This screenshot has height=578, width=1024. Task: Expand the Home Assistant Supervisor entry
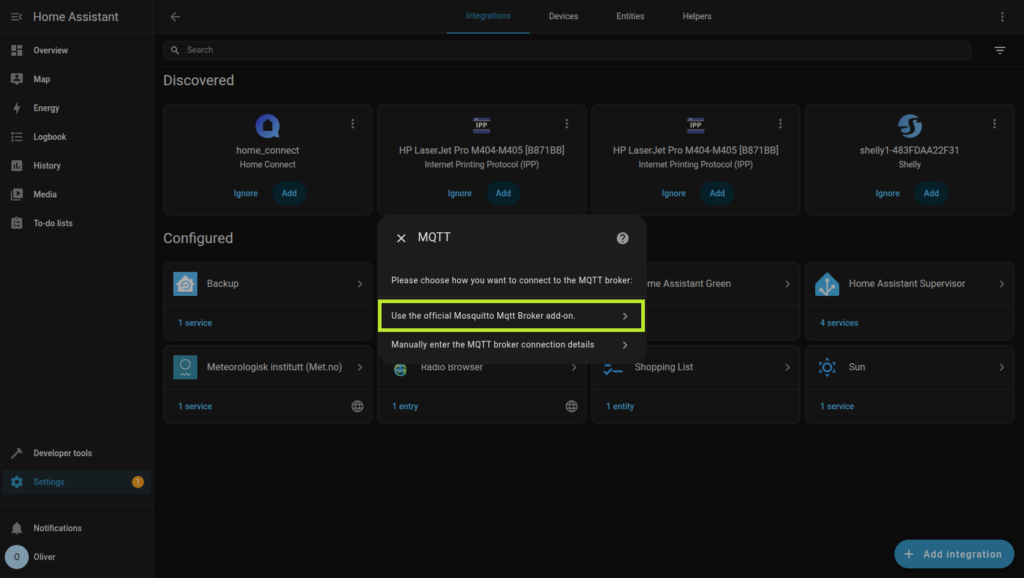[1001, 284]
